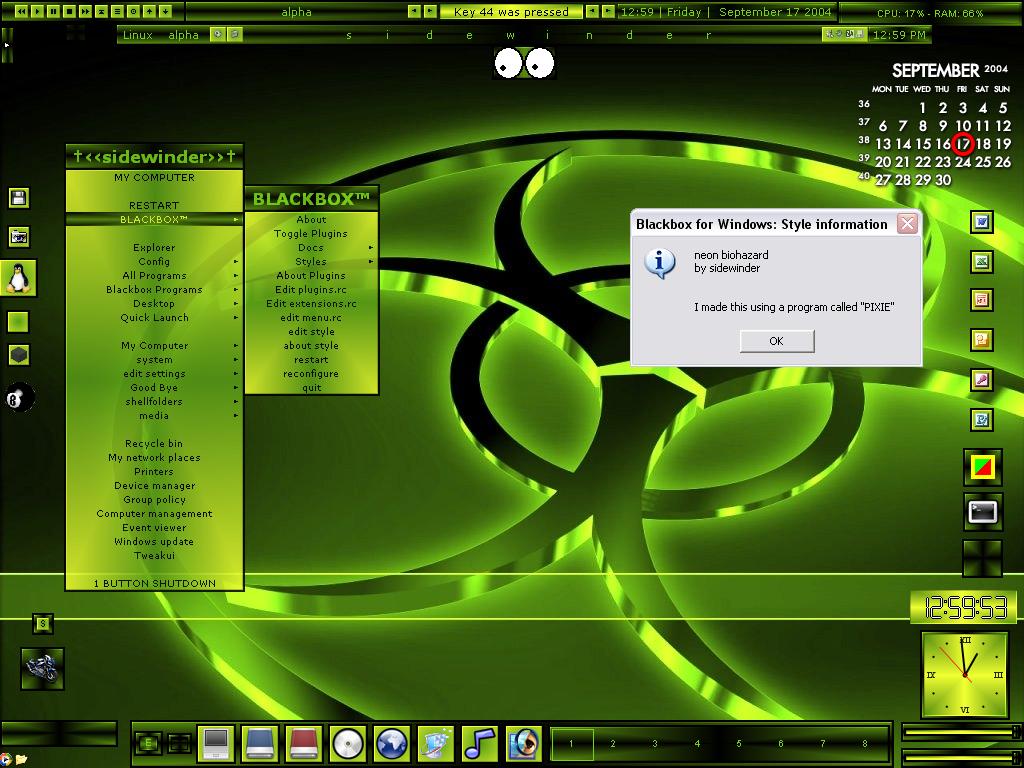Select RESTART in sidewinder menu
1024x768 pixels.
(154, 205)
